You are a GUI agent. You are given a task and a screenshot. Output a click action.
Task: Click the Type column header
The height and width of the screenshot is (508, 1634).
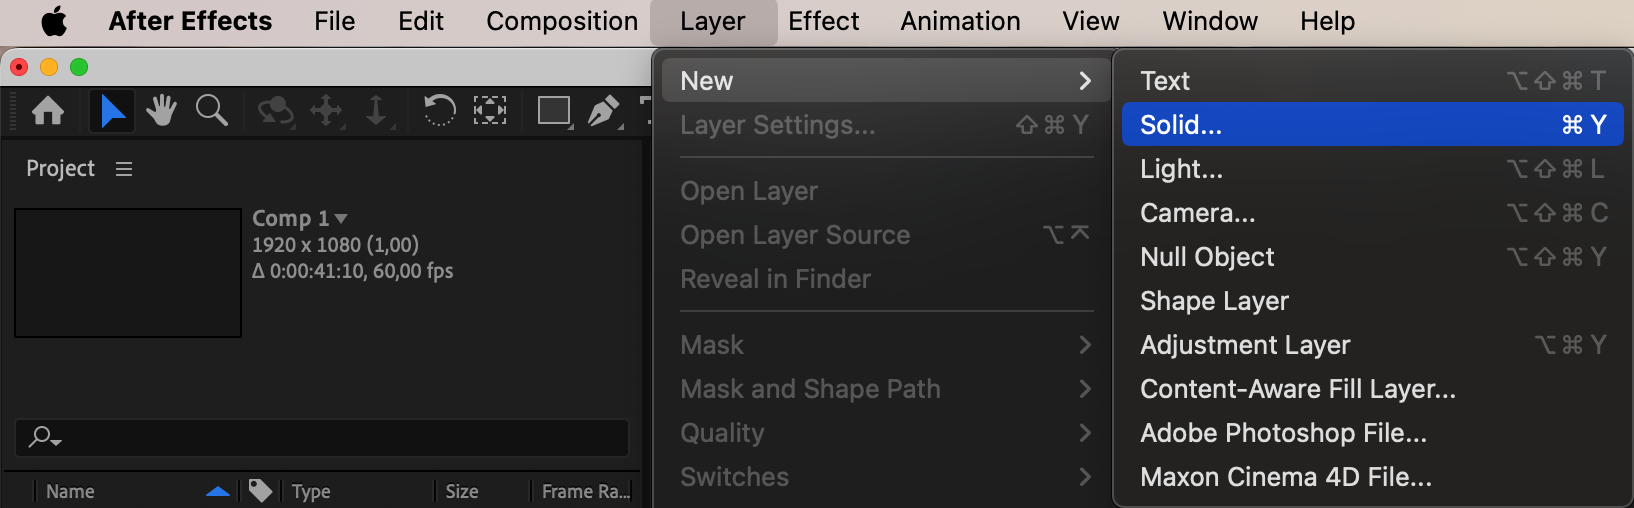tap(311, 491)
